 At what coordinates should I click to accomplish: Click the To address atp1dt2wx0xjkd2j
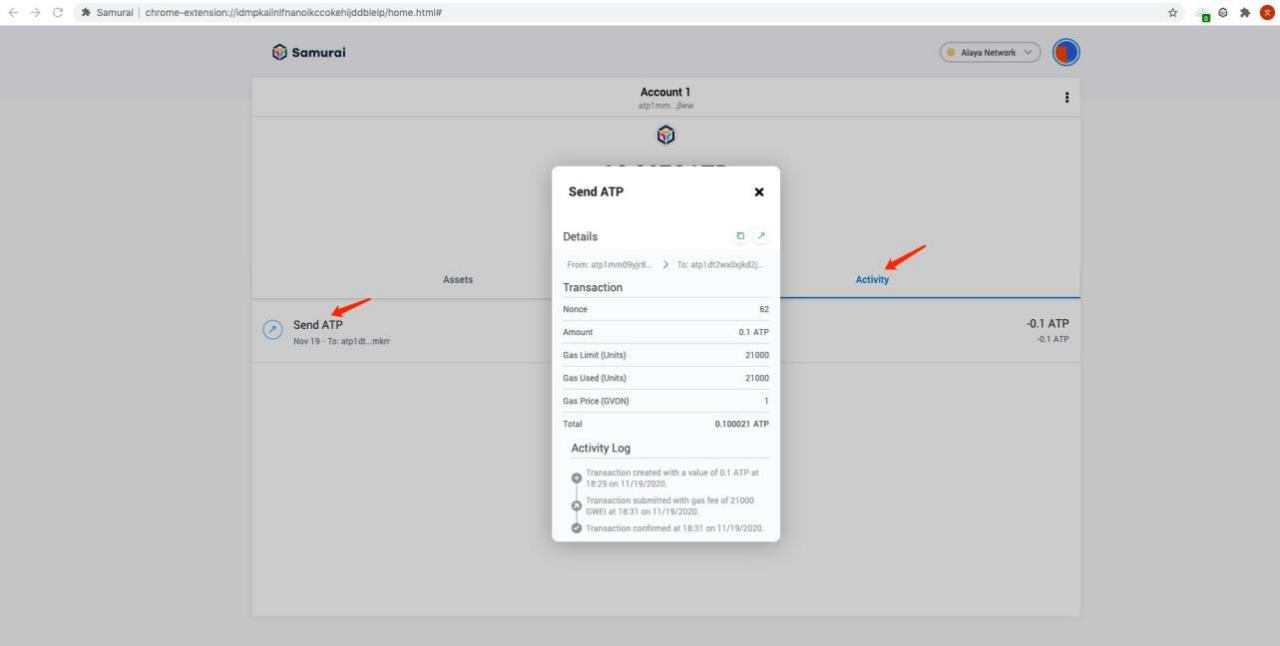pyautogui.click(x=720, y=264)
